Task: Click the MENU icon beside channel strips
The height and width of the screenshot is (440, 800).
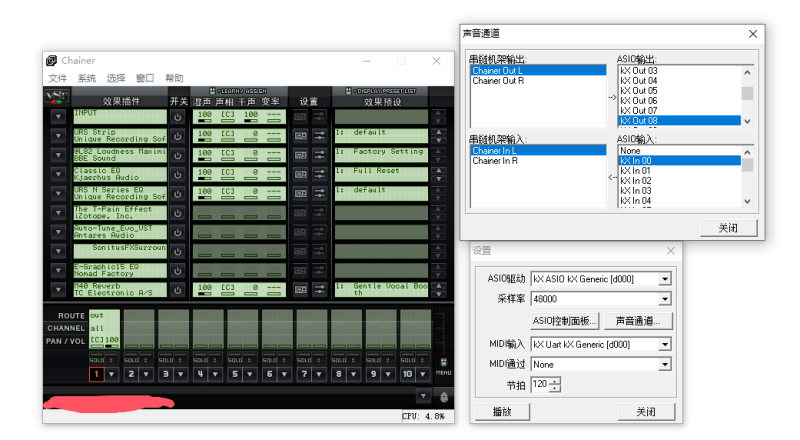Action: [443, 366]
